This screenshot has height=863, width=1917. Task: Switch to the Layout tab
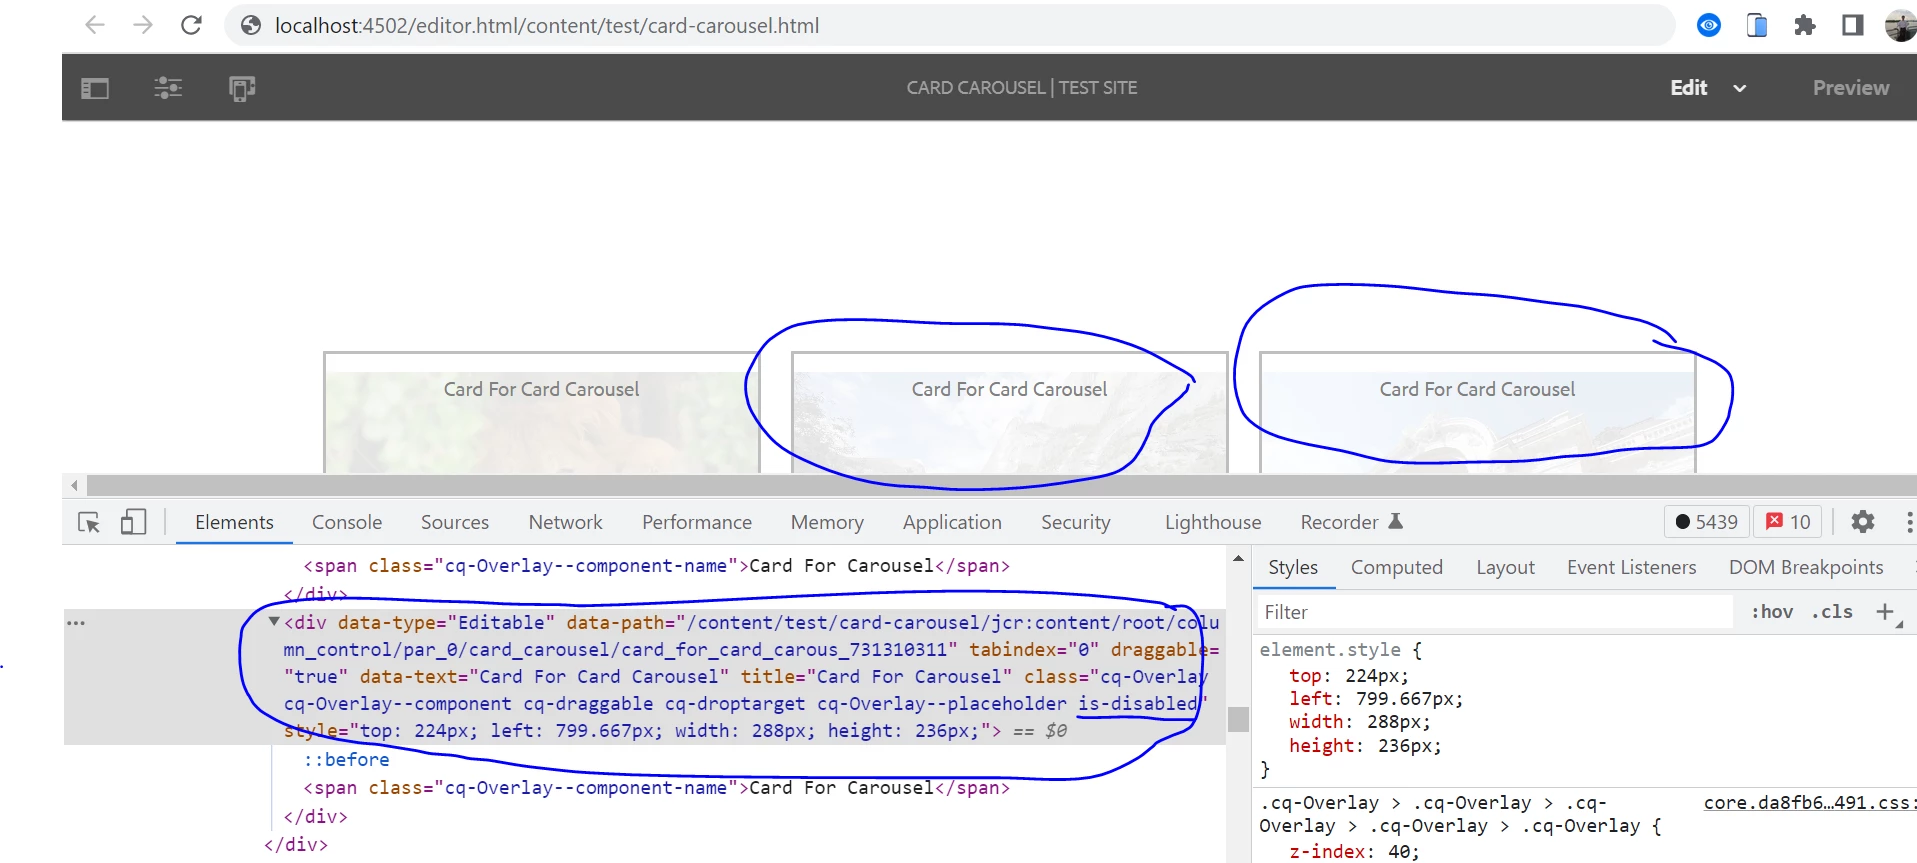pyautogui.click(x=1505, y=567)
